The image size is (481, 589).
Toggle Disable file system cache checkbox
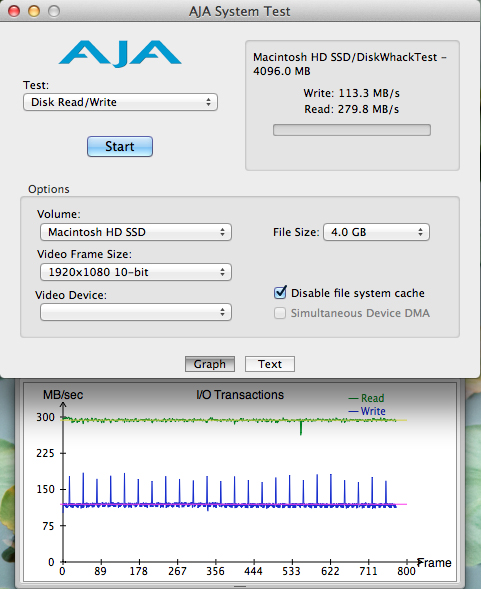(280, 293)
